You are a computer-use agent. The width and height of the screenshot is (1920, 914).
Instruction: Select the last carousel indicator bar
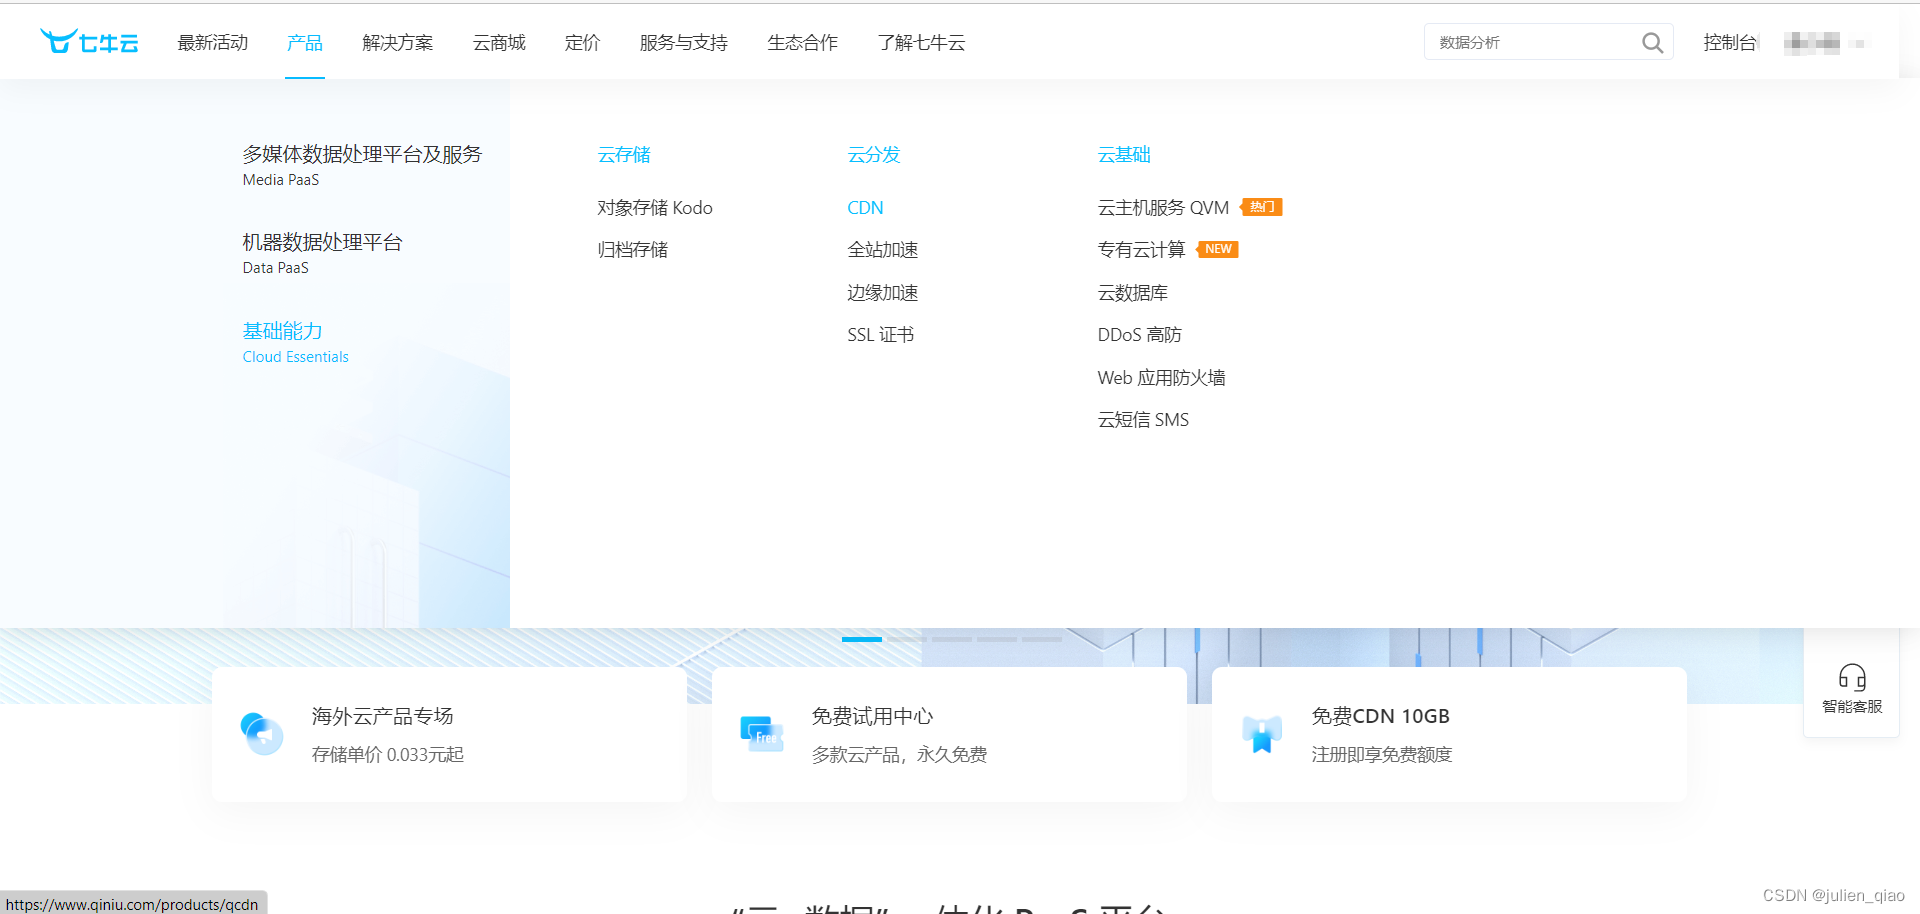1042,639
